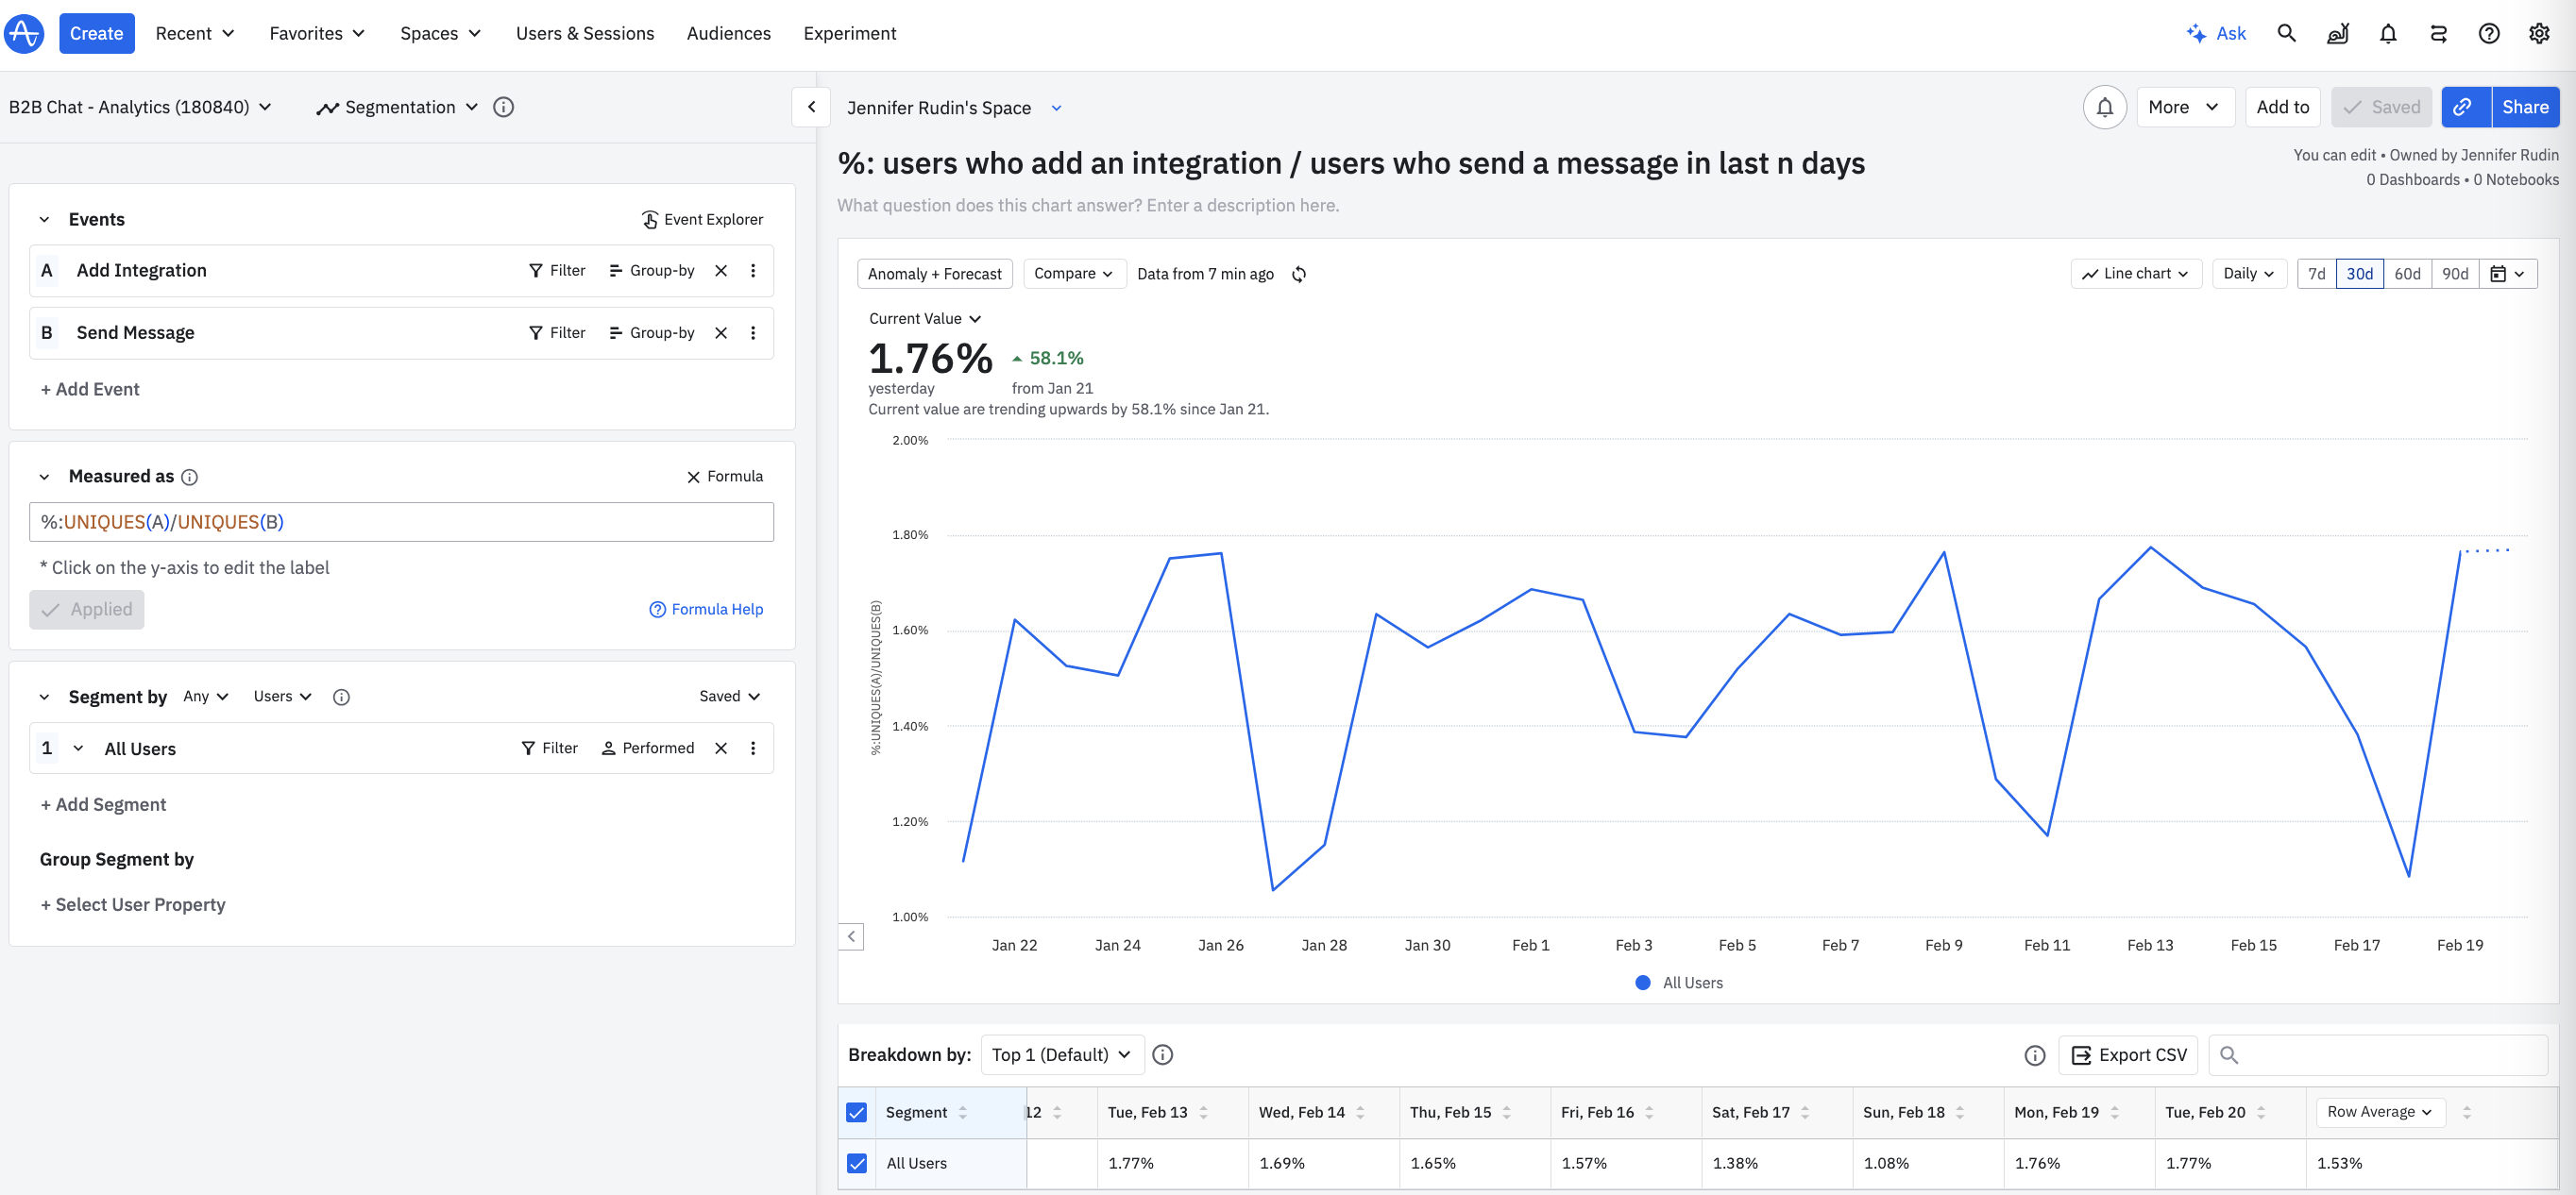Screen dimensions: 2576x1195
Task: Open the Line chart dropdown
Action: [x=2135, y=274]
